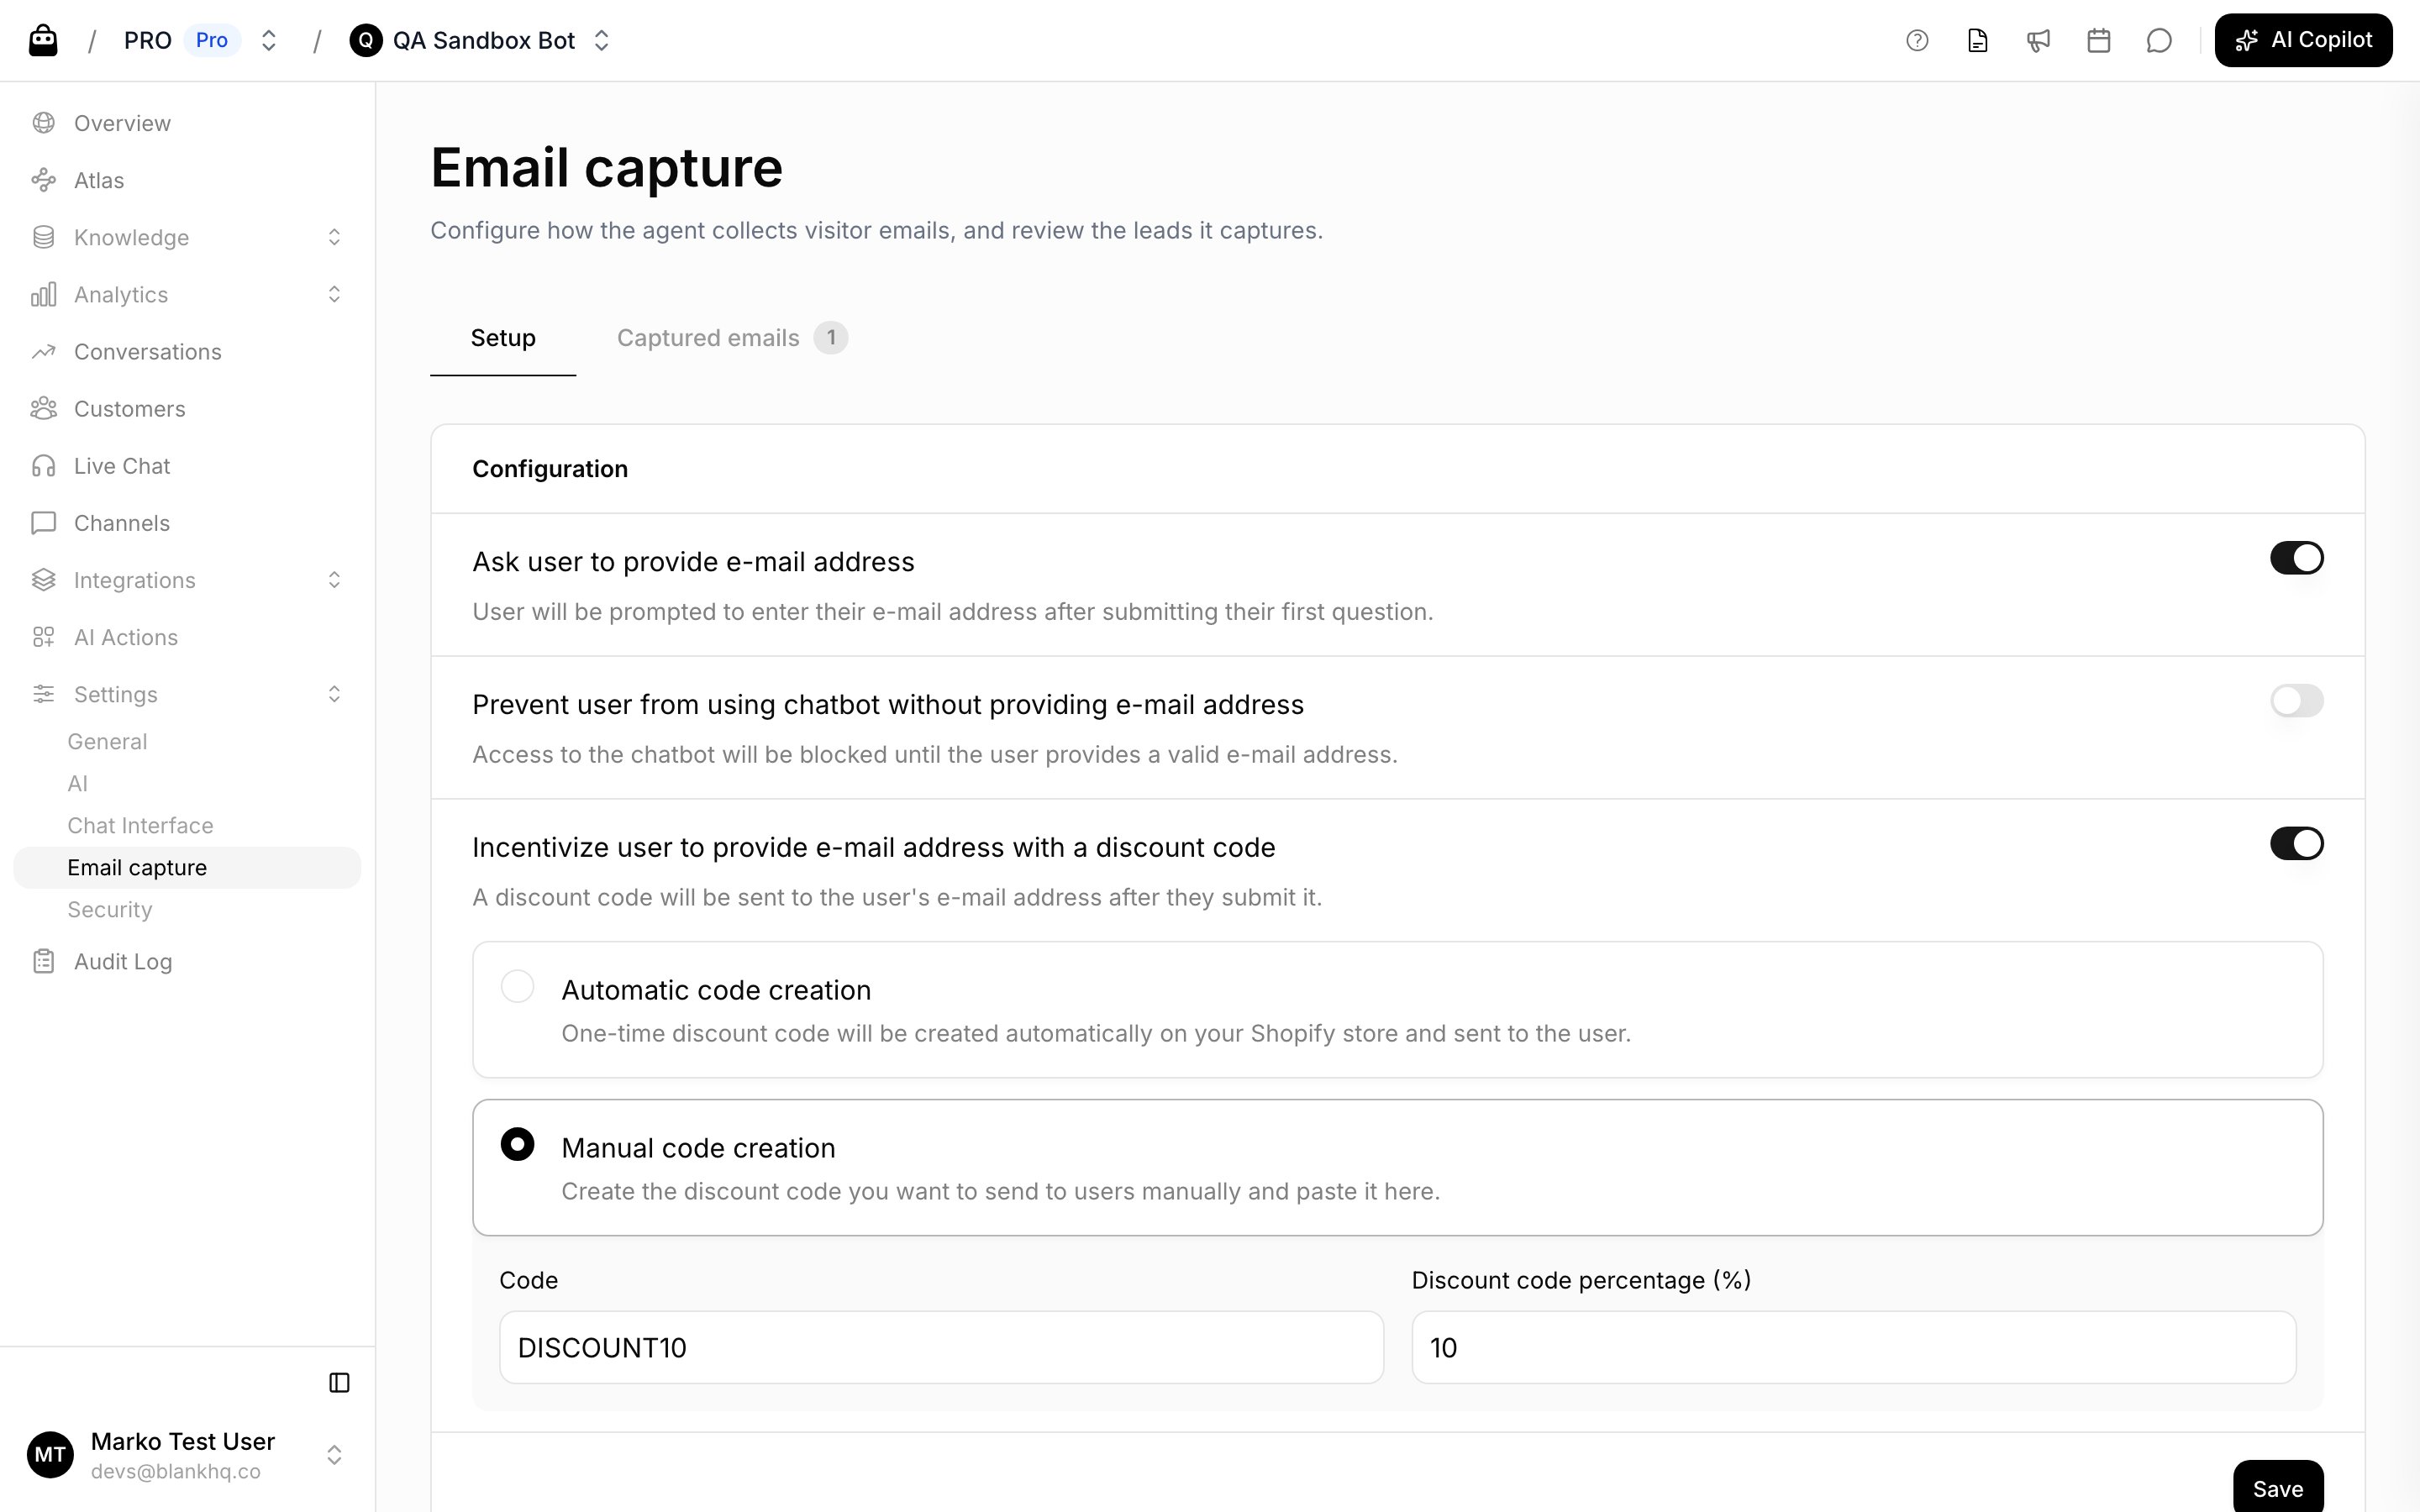The height and width of the screenshot is (1512, 2420).
Task: Click the Discount code percentage field
Action: click(1853, 1347)
